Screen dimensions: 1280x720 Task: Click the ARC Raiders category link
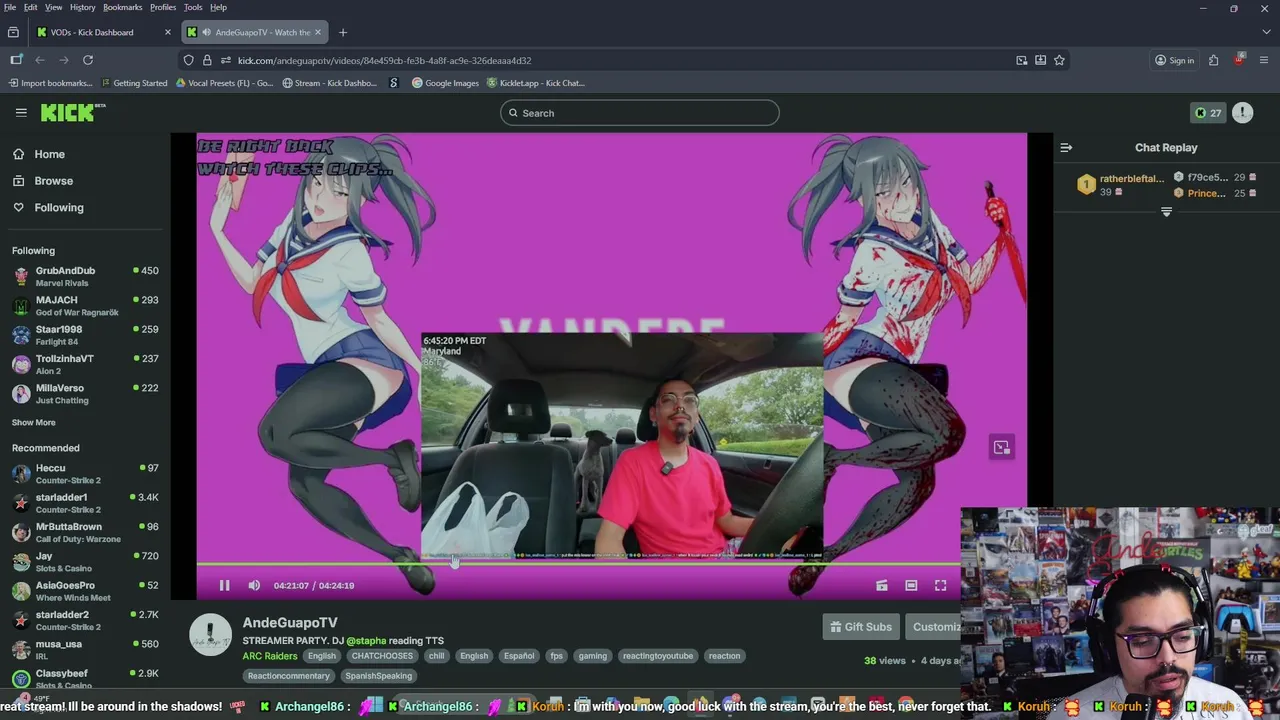tap(270, 656)
